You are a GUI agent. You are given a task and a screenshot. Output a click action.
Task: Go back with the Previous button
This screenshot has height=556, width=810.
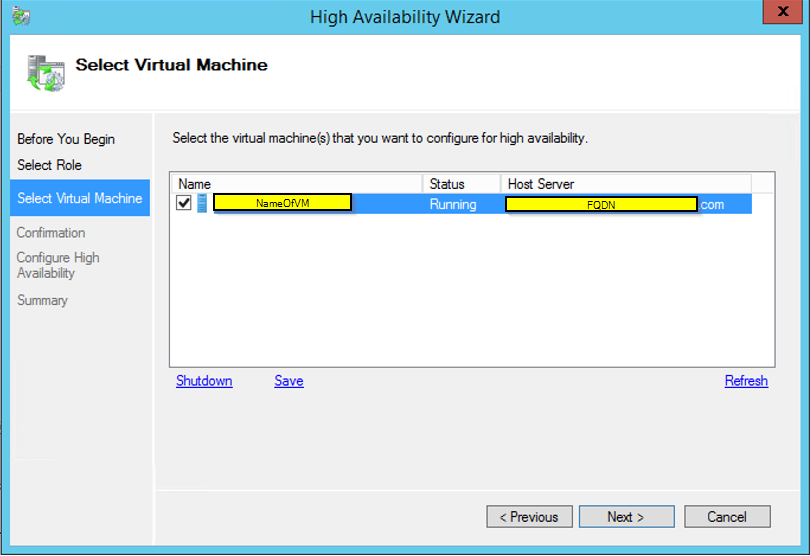(x=530, y=517)
